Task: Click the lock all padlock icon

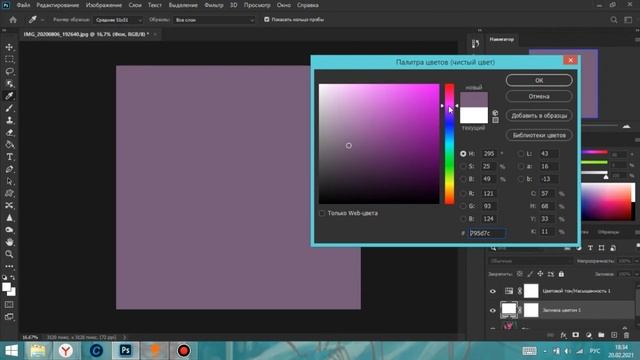Action: pyautogui.click(x=561, y=274)
